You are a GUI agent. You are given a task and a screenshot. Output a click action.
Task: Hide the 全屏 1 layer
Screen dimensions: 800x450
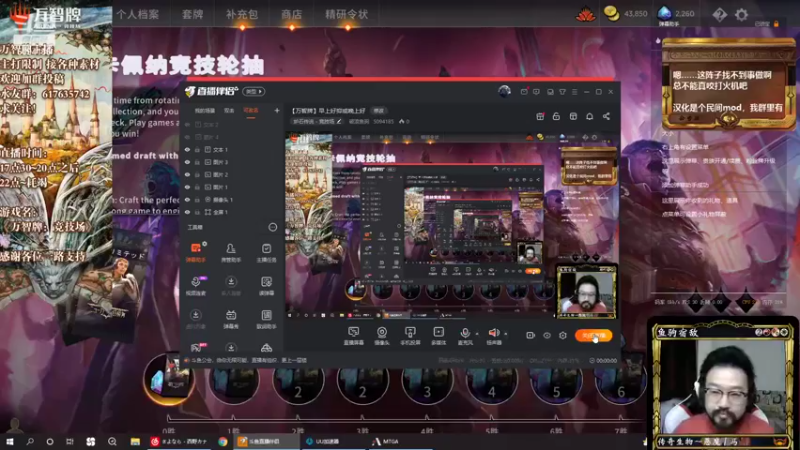point(187,212)
